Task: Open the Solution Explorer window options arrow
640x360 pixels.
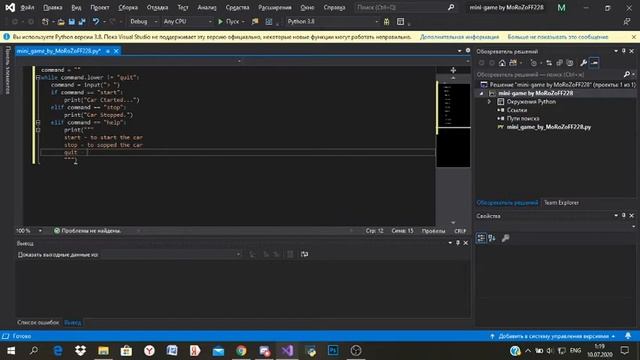Action: pos(616,51)
